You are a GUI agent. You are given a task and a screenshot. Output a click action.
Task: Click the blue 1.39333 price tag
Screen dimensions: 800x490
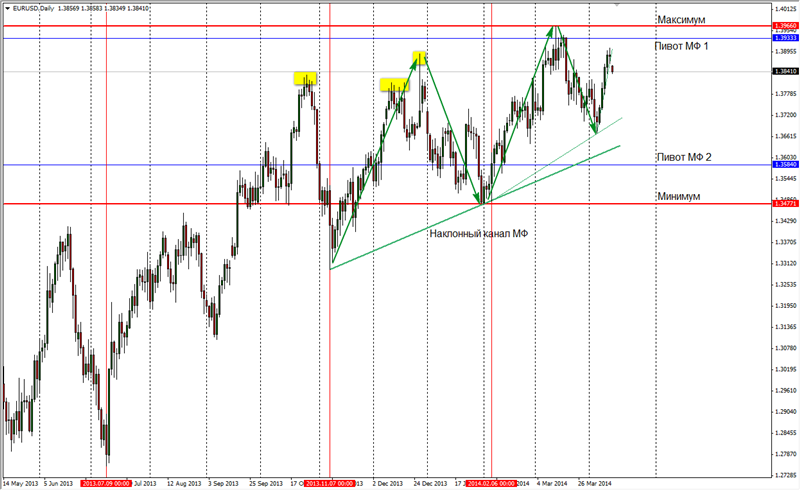786,38
